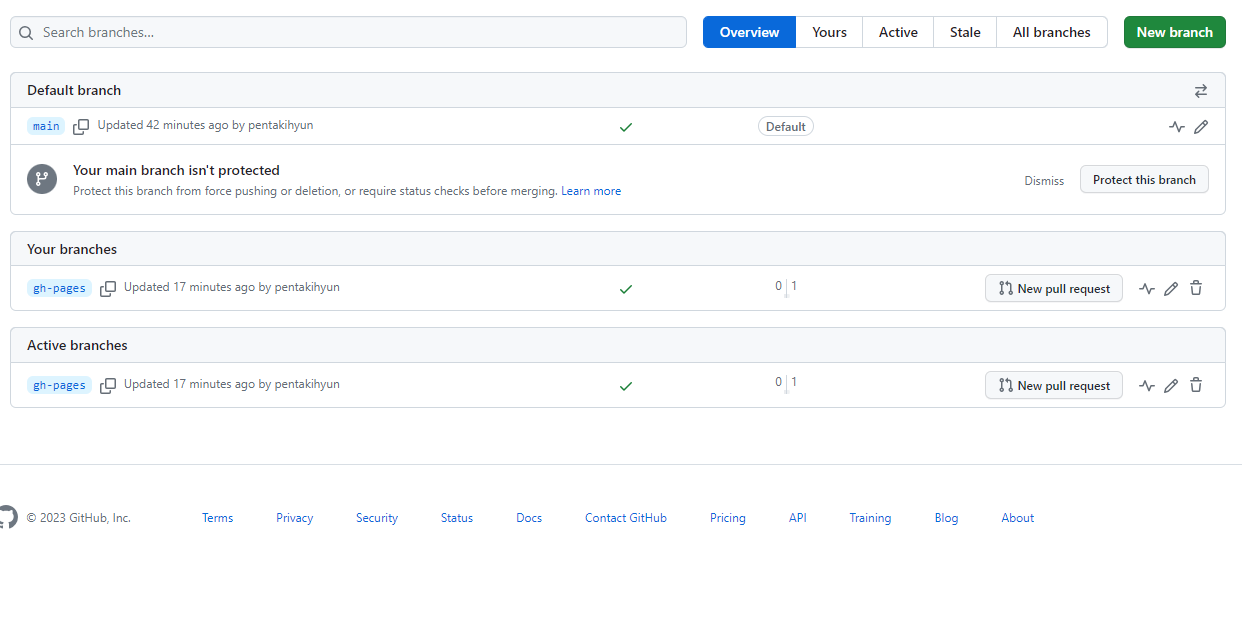Open Learn more link about protection
Image resolution: width=1252 pixels, height=625 pixels.
click(x=591, y=191)
